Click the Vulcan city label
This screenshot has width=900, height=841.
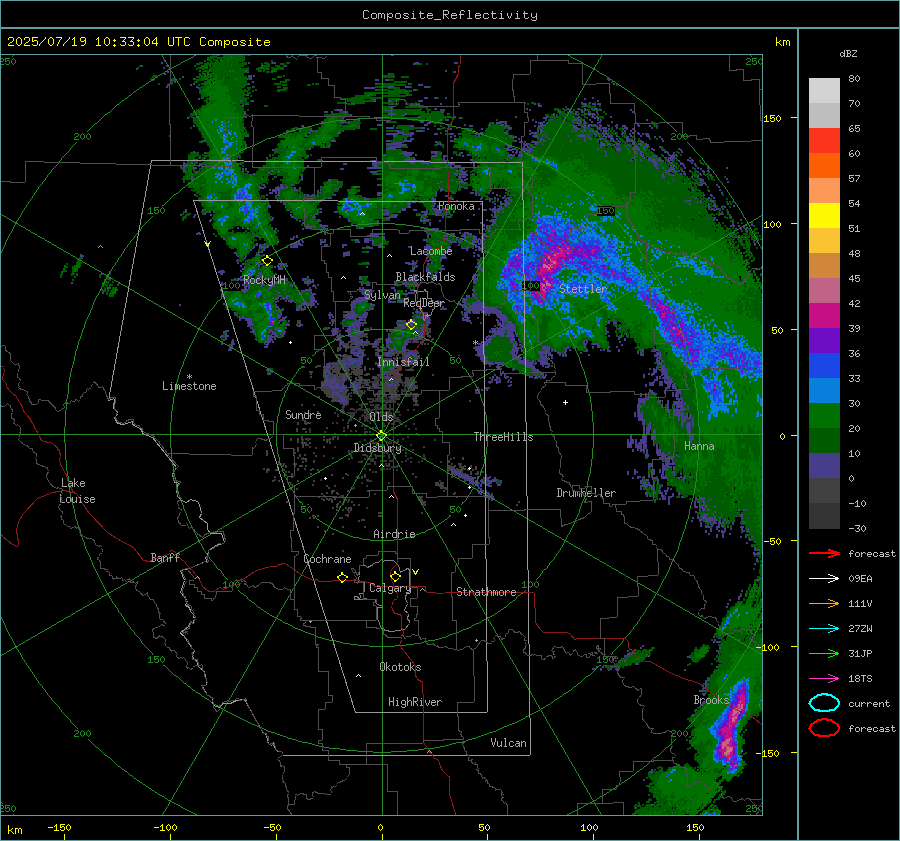[508, 743]
